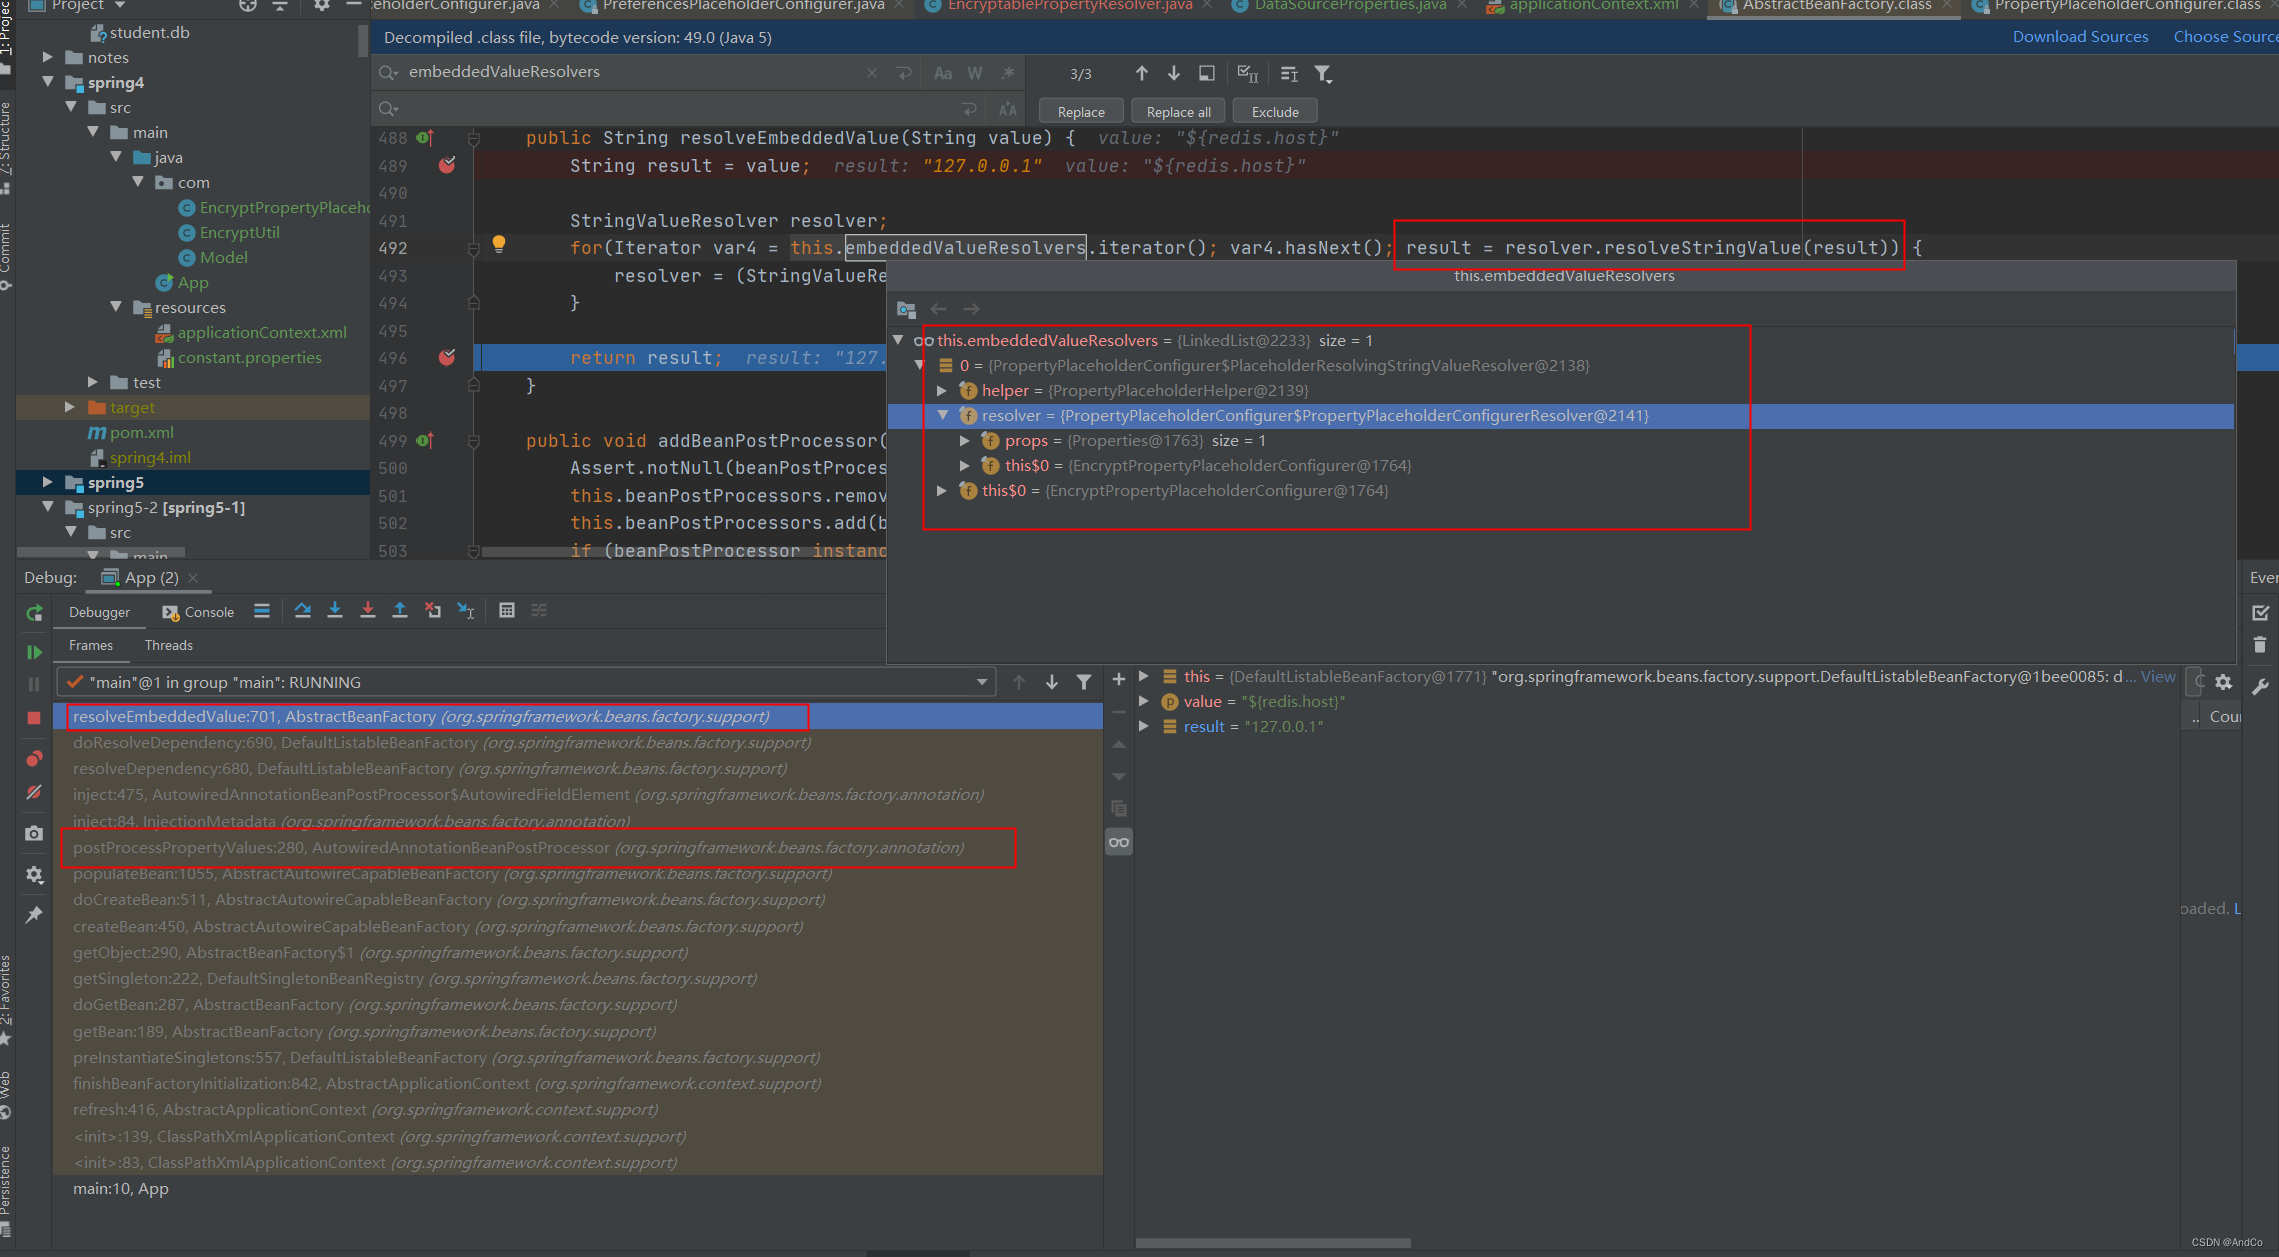Click the variables horizontal scrollbar

(1273, 1243)
